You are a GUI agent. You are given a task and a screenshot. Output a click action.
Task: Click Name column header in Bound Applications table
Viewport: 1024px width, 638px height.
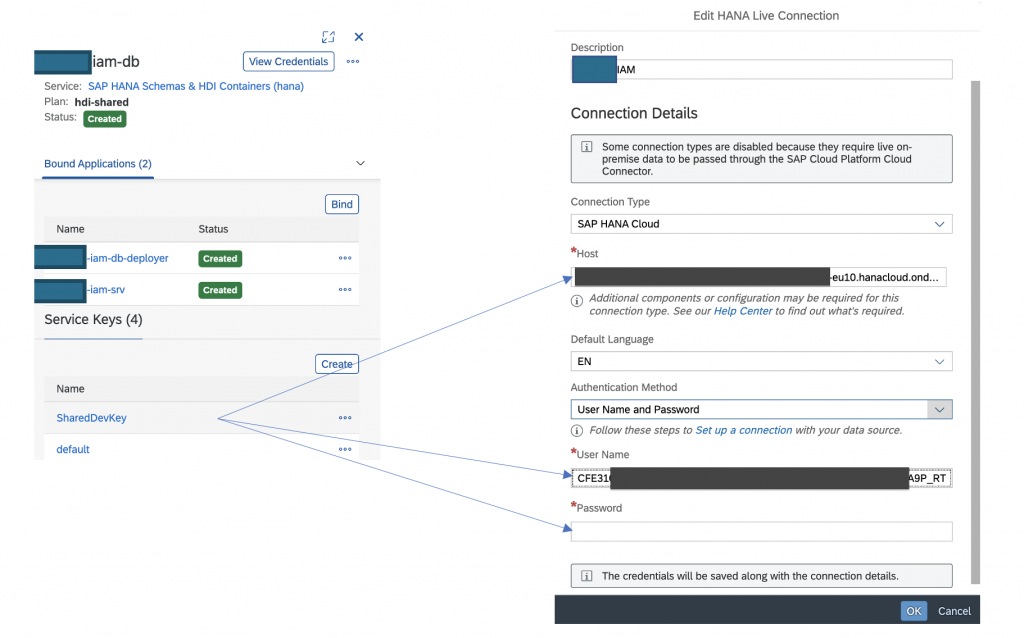(x=71, y=229)
